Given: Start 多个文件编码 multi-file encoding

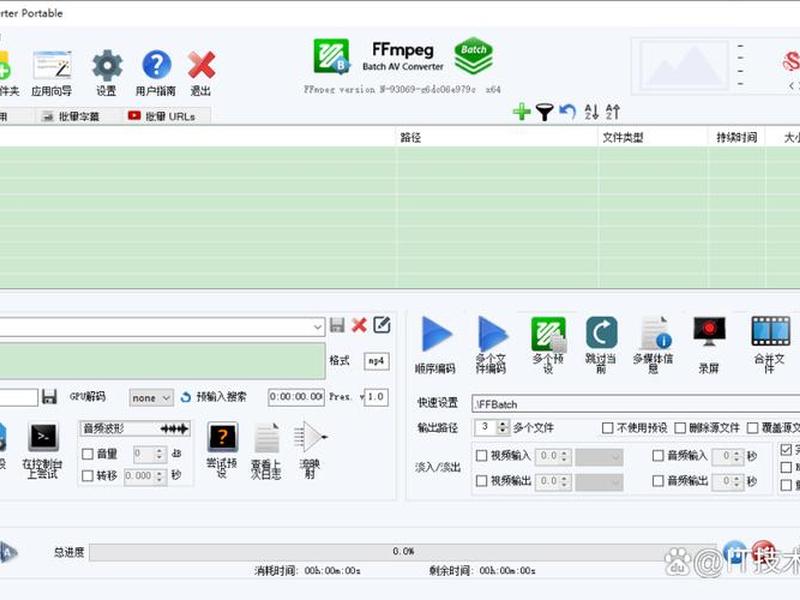Looking at the screenshot, I should pyautogui.click(x=491, y=345).
